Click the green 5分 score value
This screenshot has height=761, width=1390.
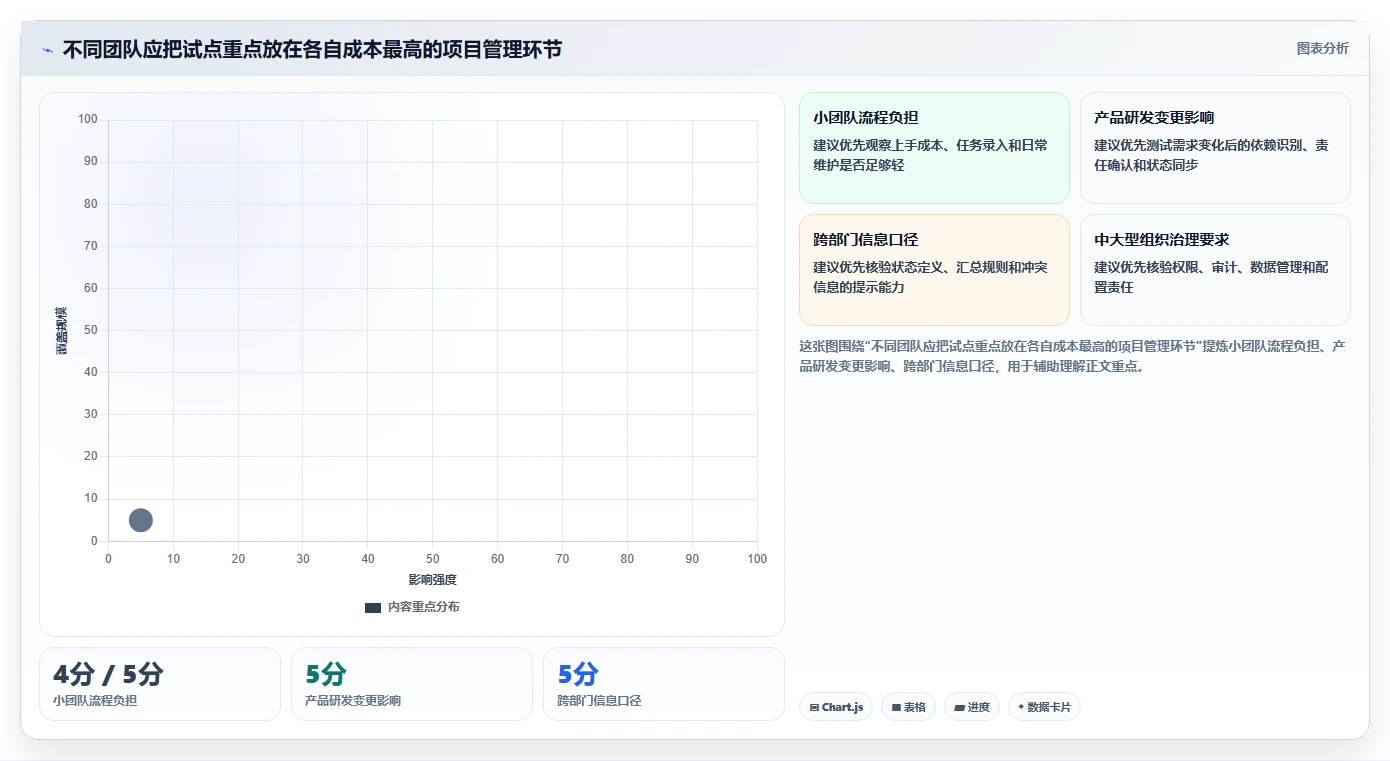[x=326, y=675]
